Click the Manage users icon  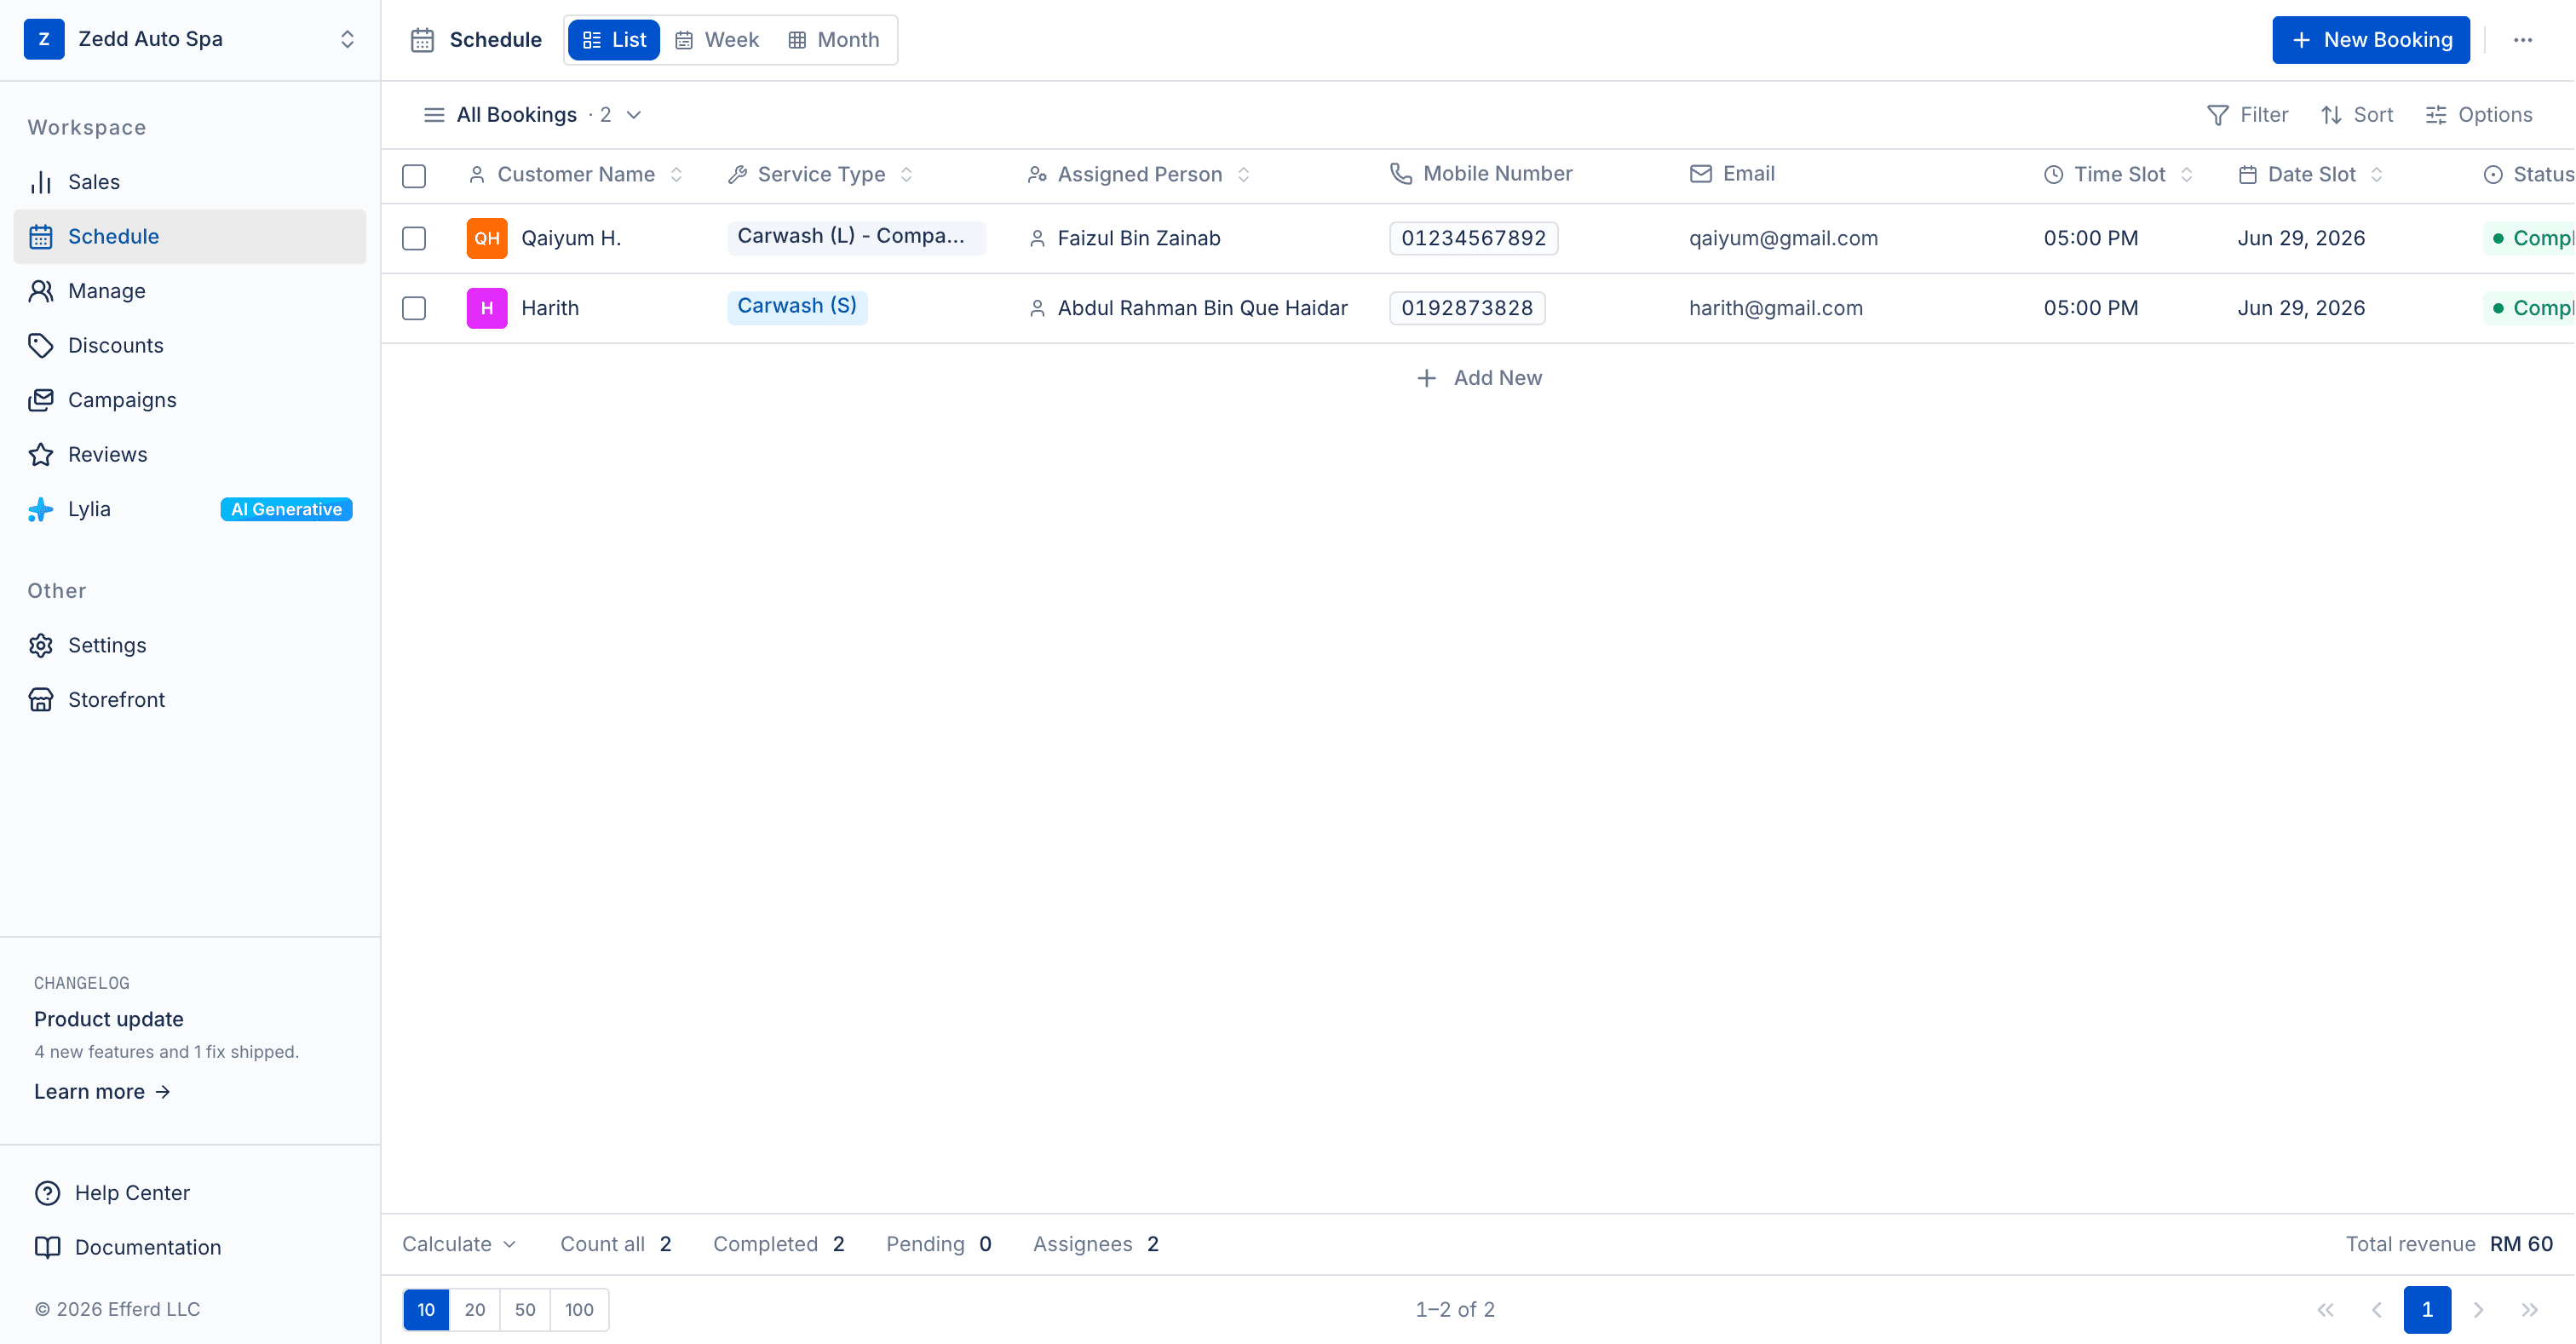click(x=41, y=291)
